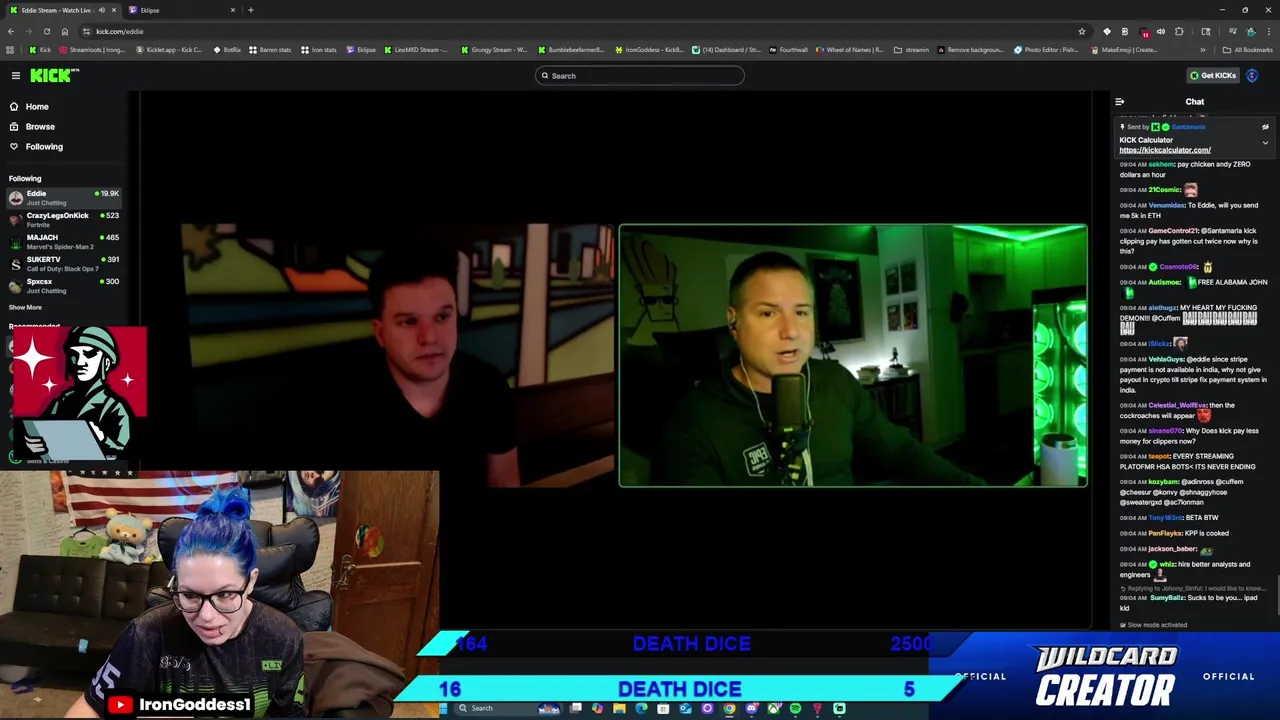This screenshot has height=720, width=1280.
Task: Open Xbox app from taskbar
Action: [773, 708]
